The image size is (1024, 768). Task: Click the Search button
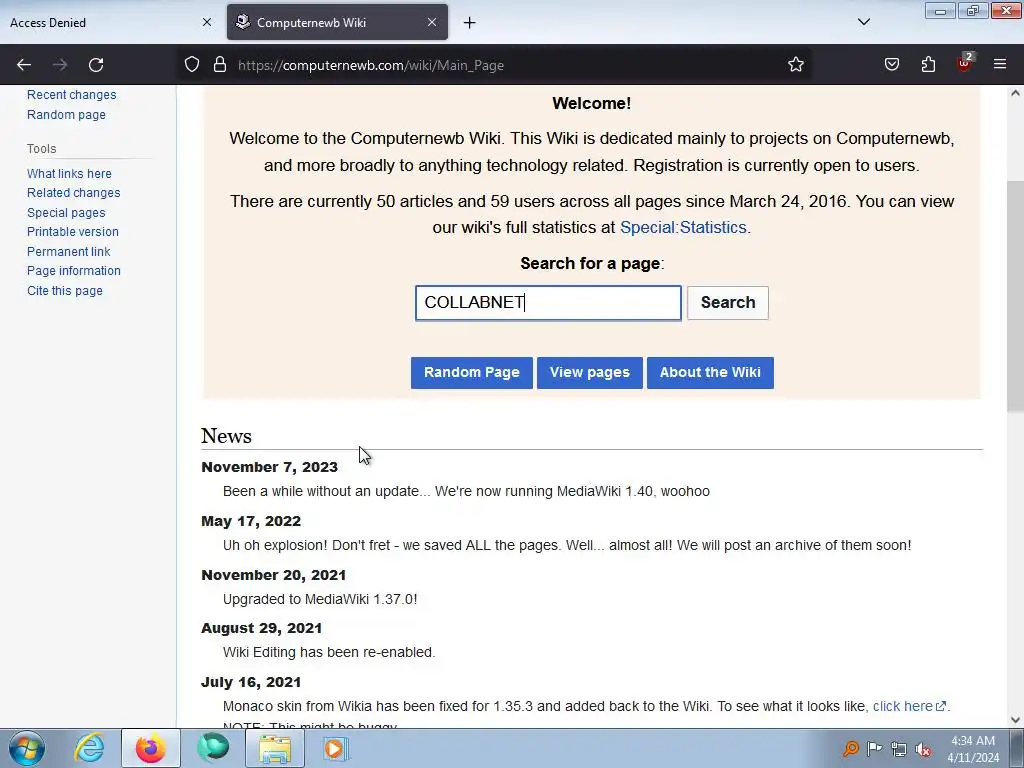[x=728, y=303]
